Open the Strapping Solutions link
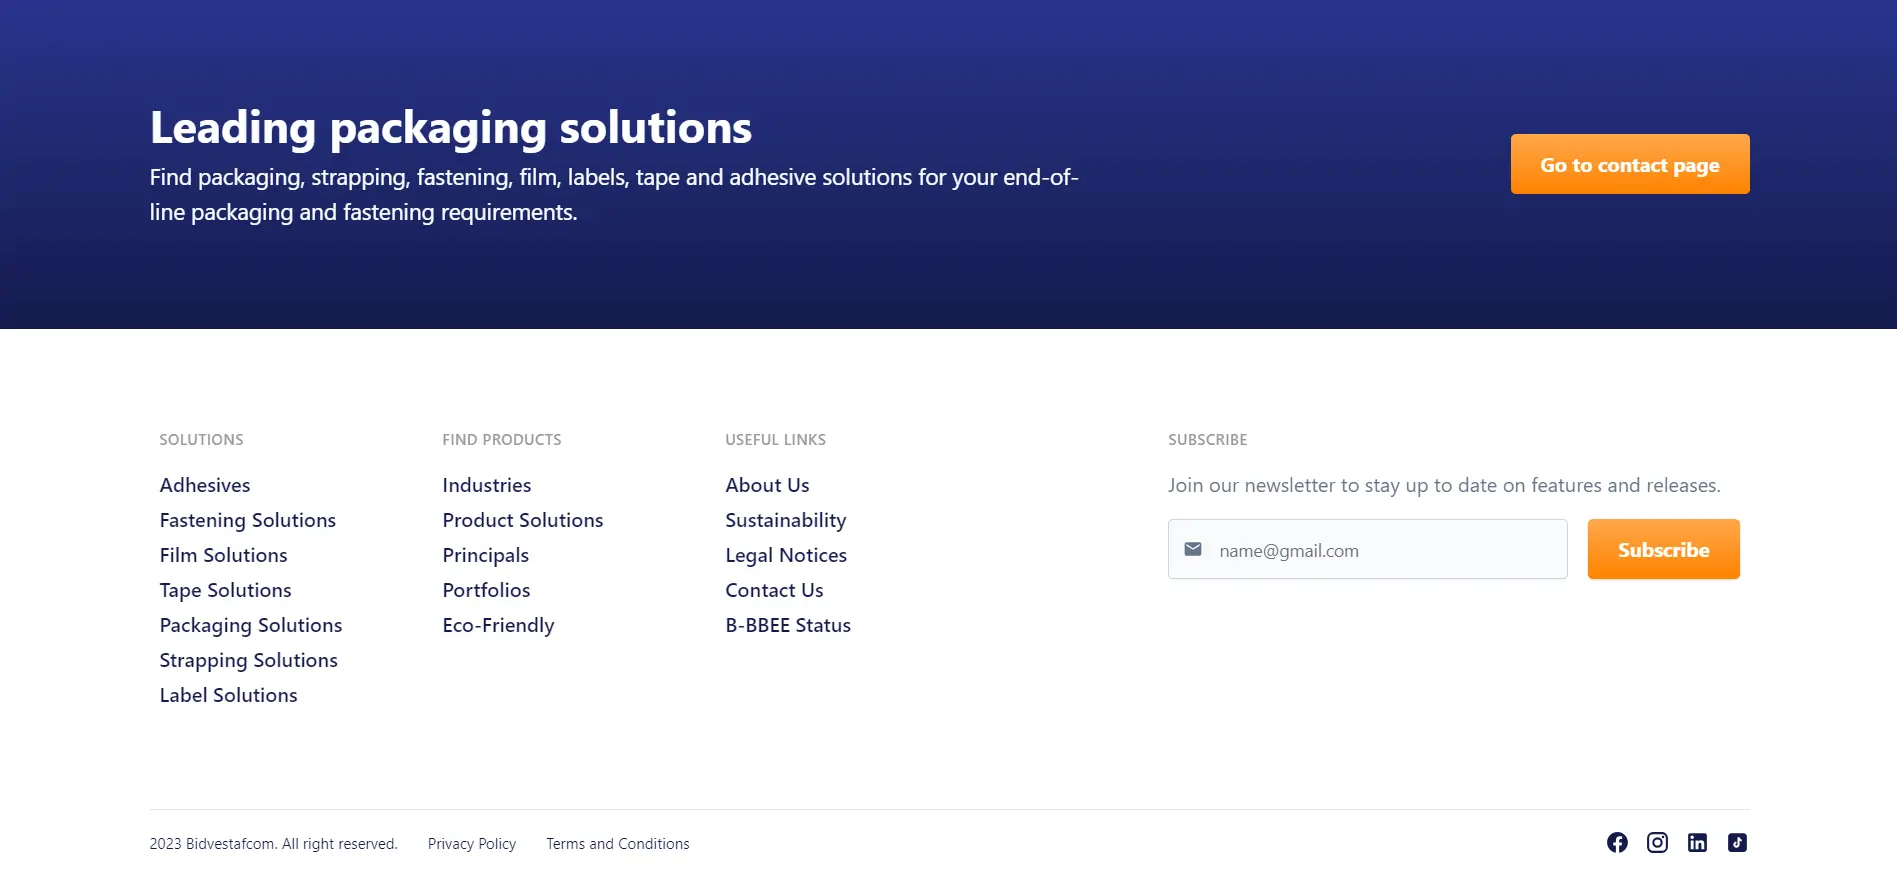The image size is (1897, 872). pyautogui.click(x=249, y=660)
